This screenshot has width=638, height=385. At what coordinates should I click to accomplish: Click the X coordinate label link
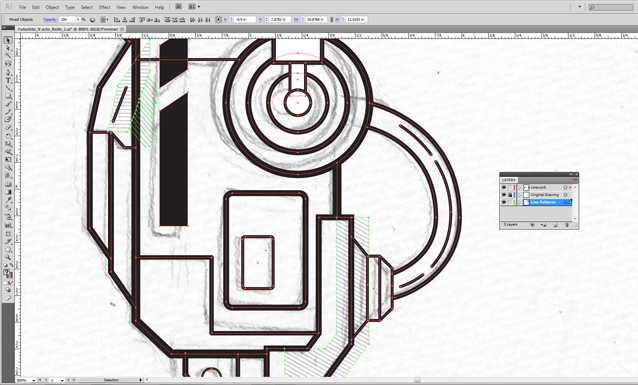225,19
